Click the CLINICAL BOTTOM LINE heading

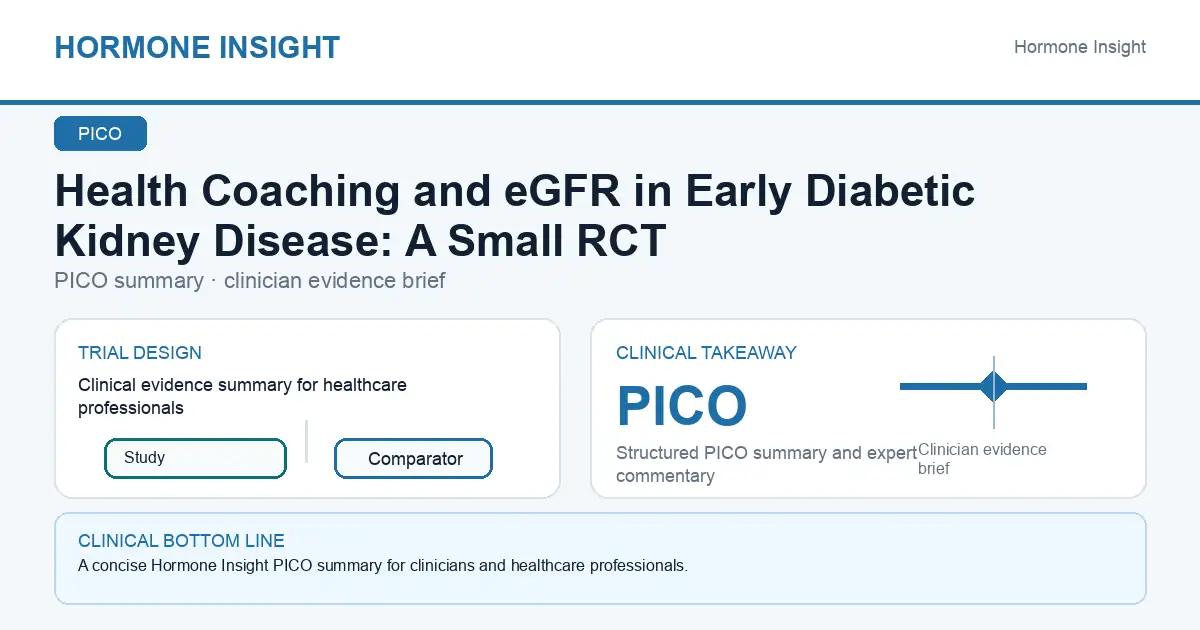pyautogui.click(x=181, y=541)
